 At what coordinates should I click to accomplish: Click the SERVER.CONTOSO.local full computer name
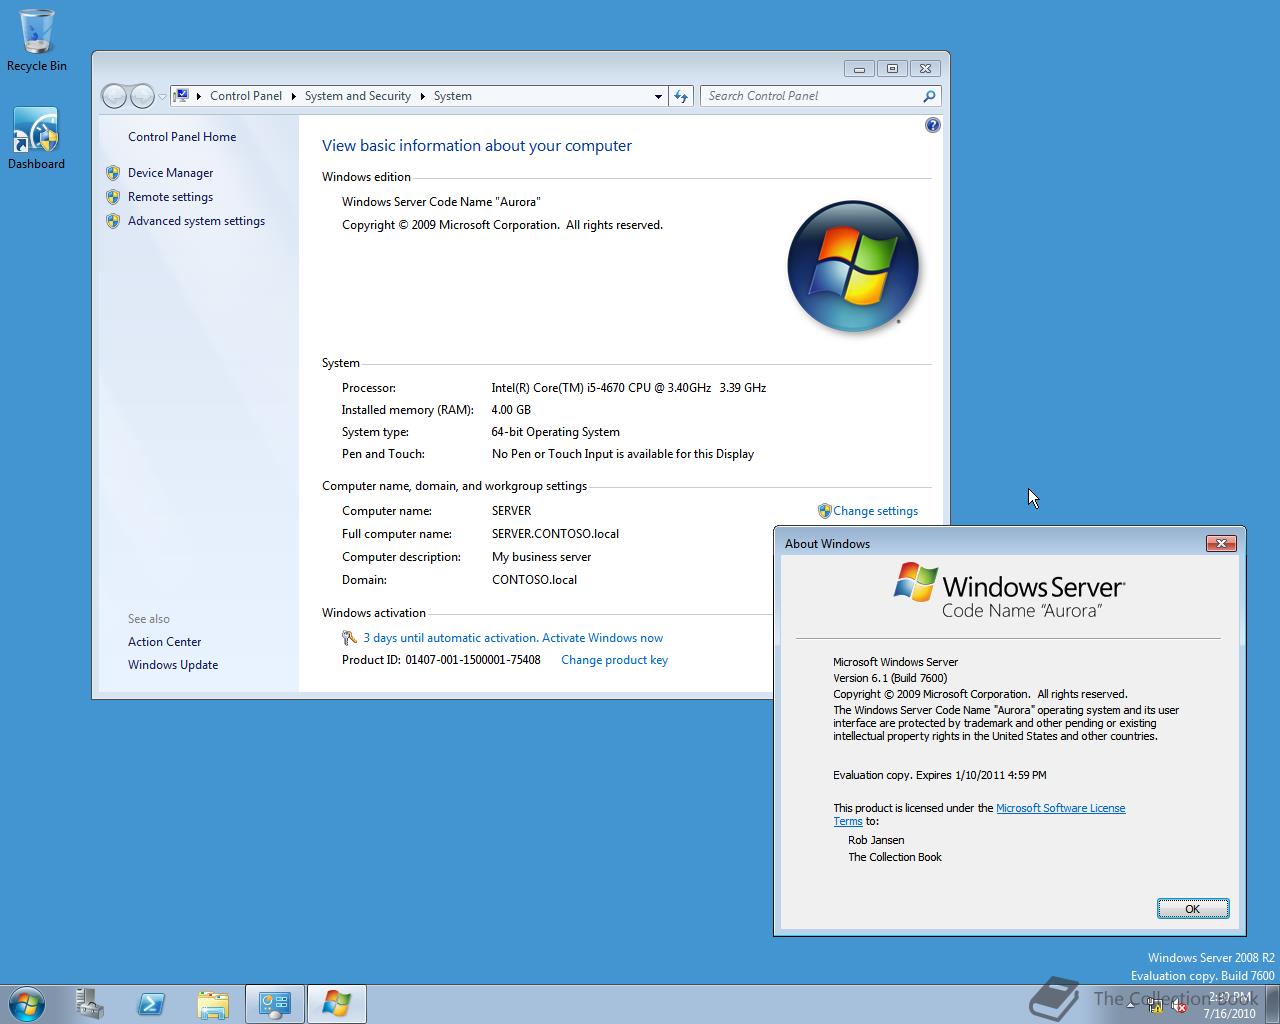(555, 534)
